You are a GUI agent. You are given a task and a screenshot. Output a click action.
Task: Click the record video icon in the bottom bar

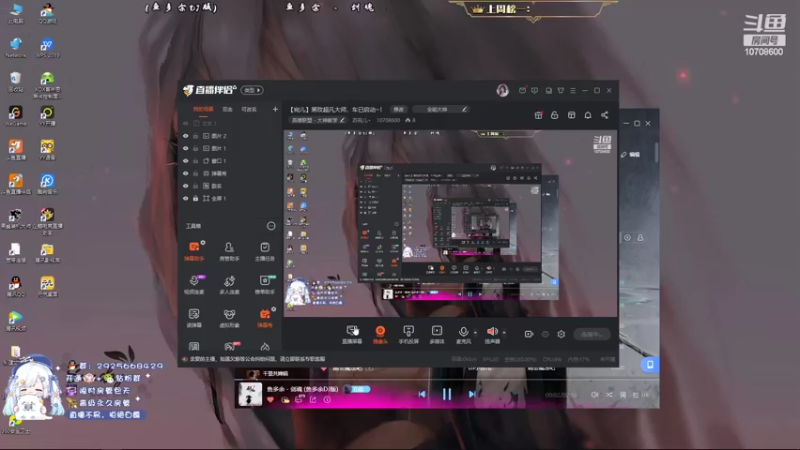(529, 334)
